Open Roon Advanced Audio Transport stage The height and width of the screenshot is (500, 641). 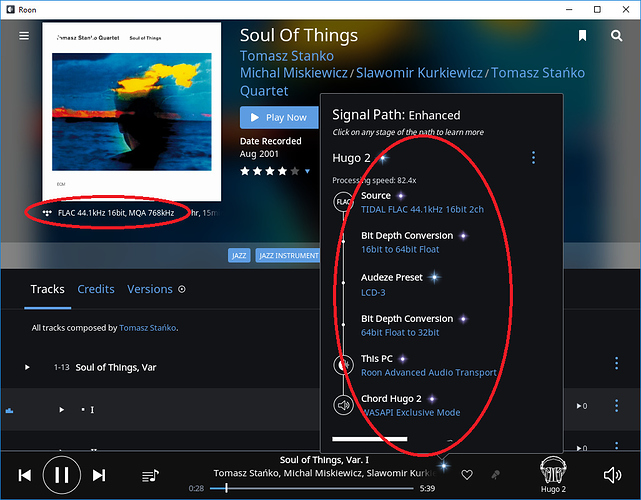pyautogui.click(x=429, y=372)
